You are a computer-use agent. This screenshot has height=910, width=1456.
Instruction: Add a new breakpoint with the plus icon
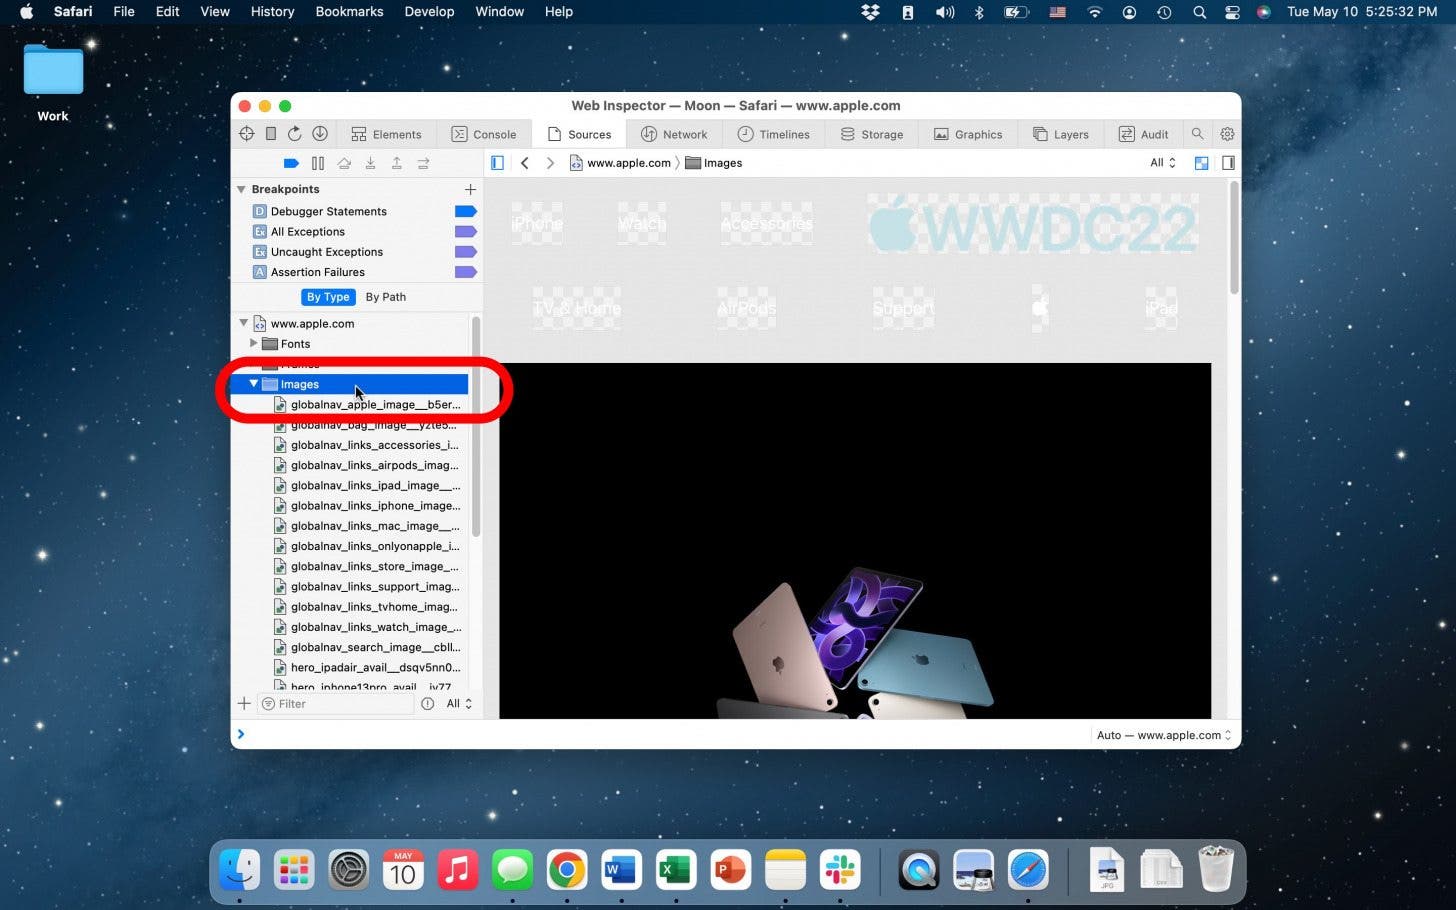click(470, 189)
